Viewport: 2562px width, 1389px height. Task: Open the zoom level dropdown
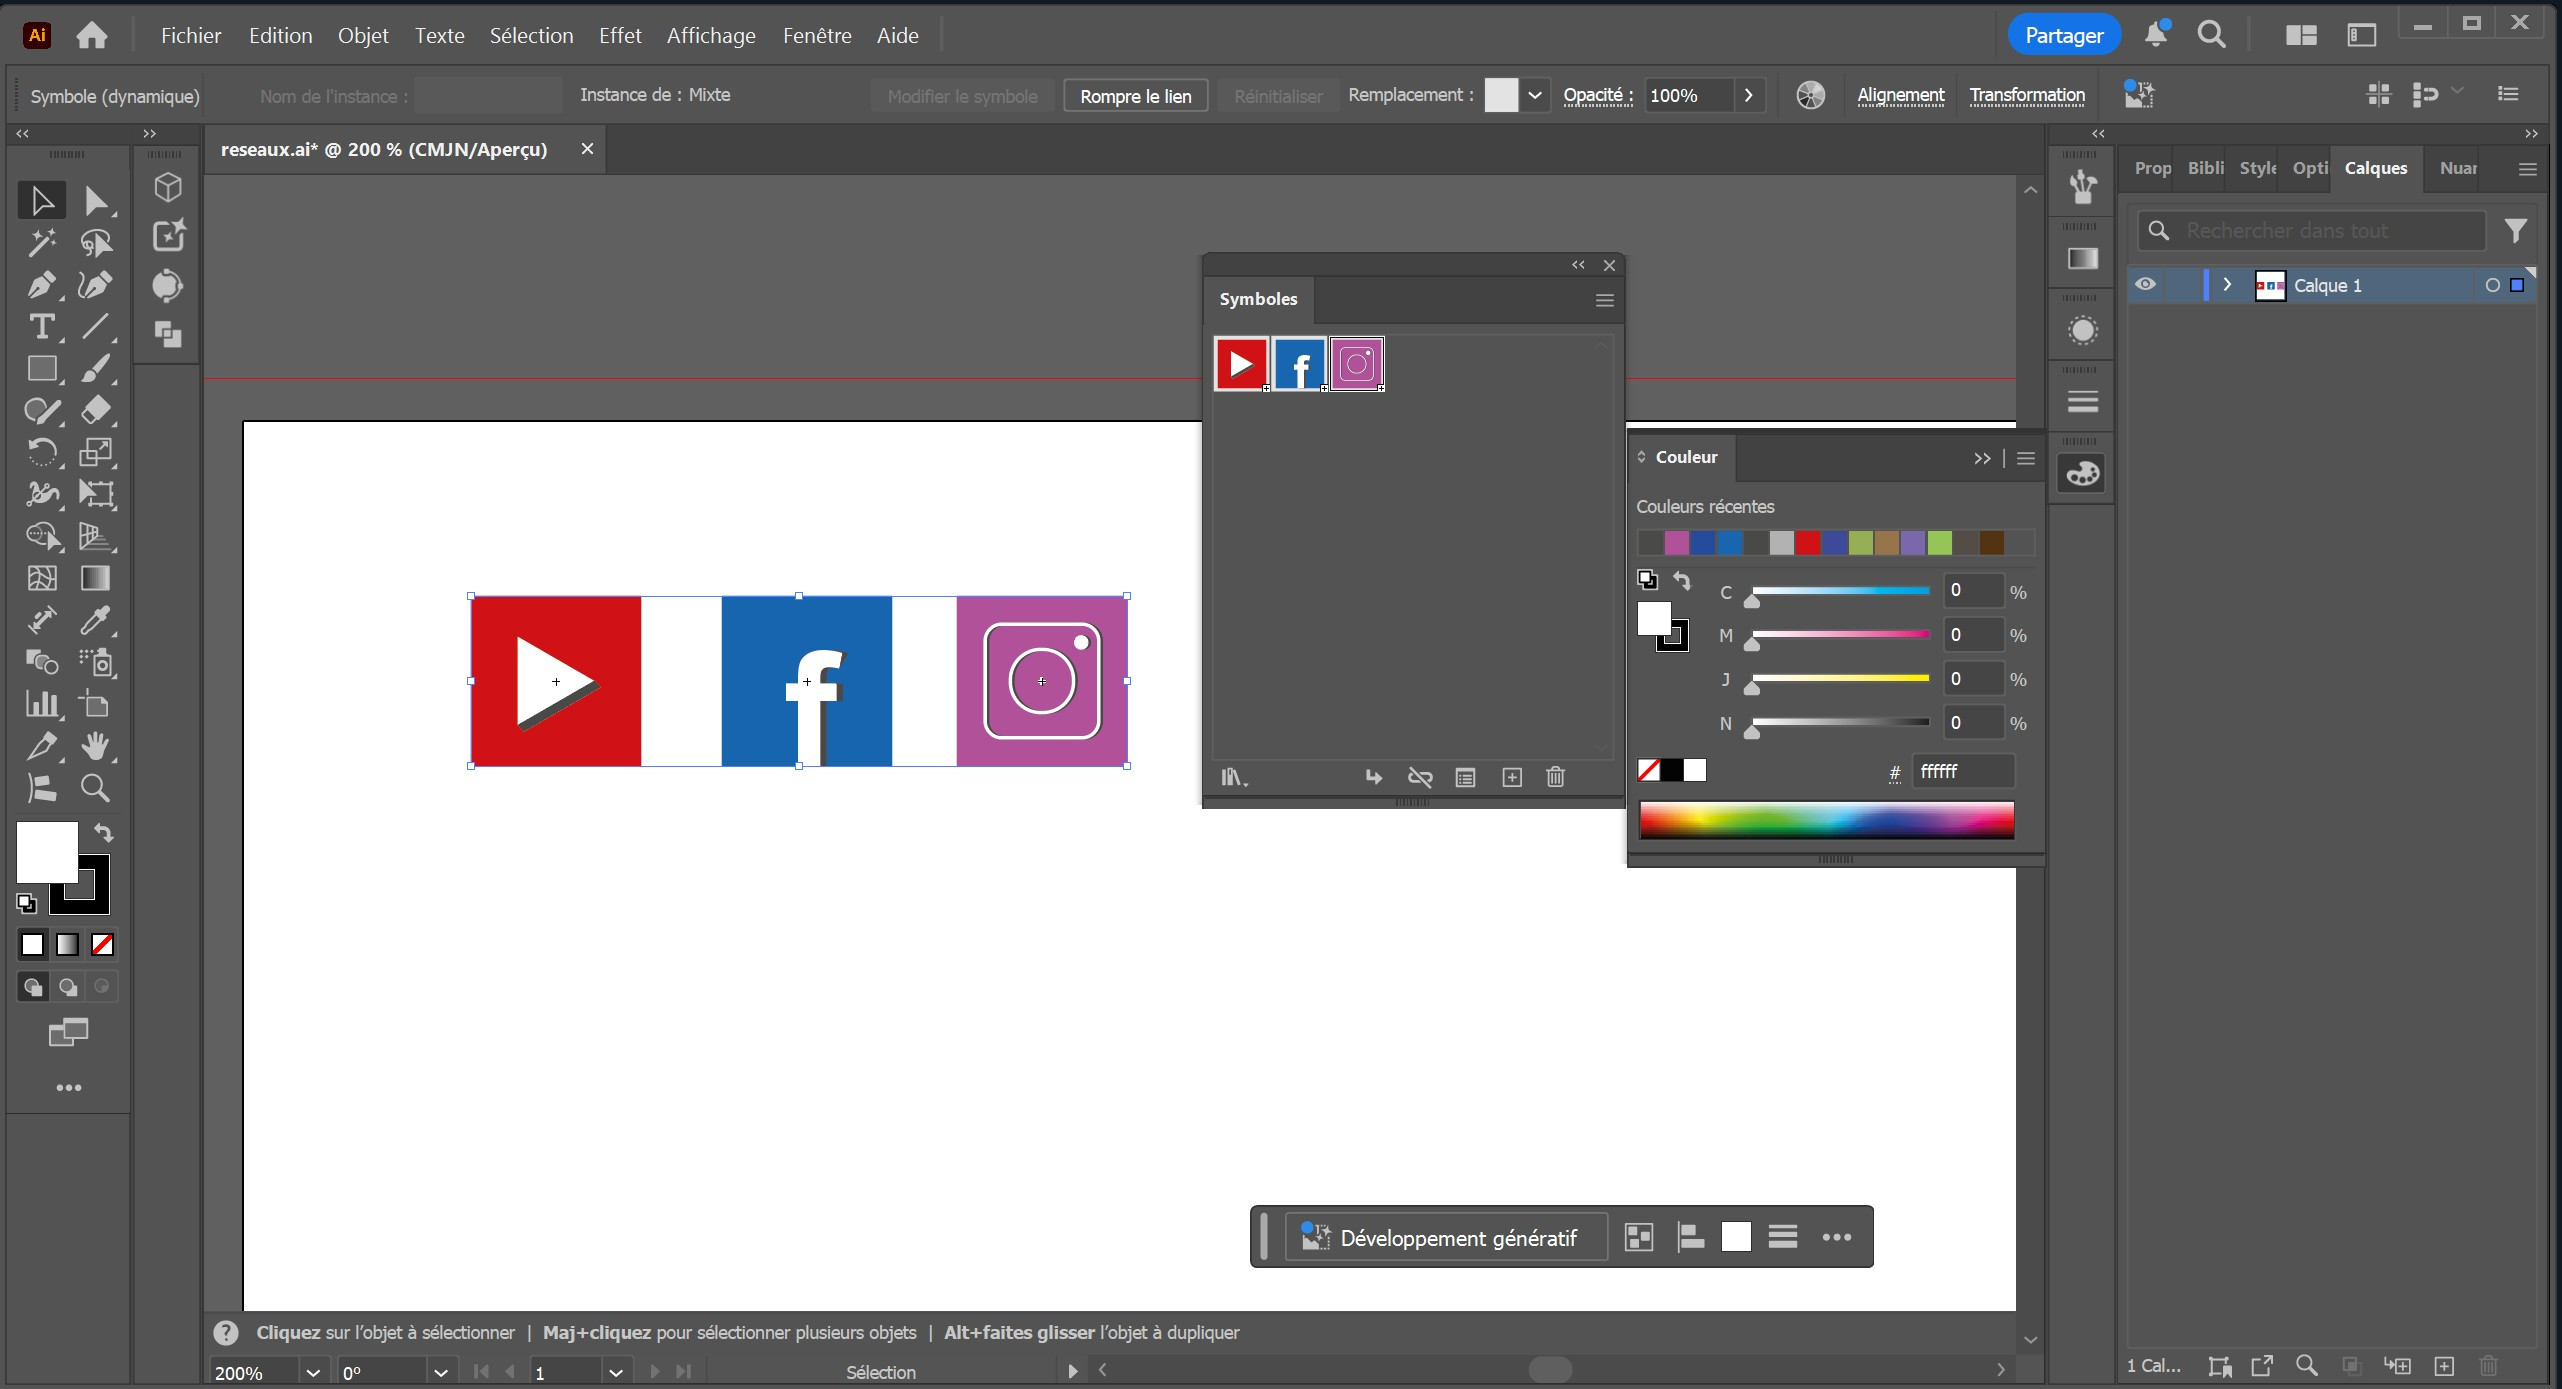(312, 1372)
